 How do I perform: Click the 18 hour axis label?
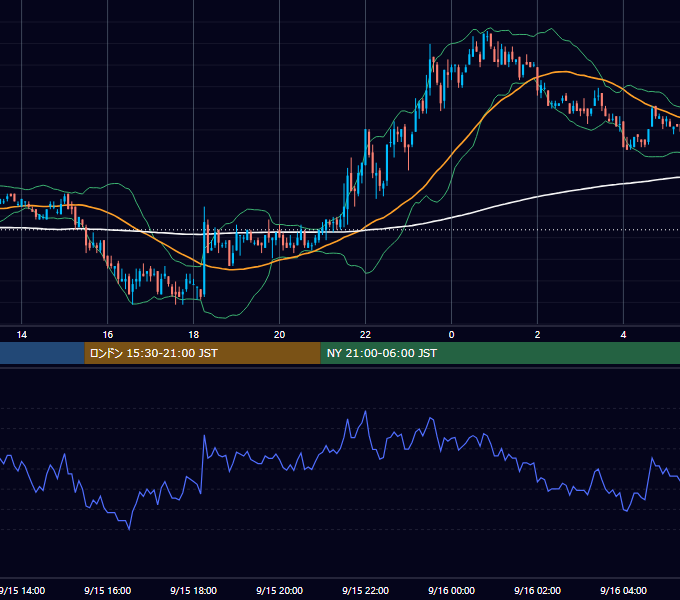(193, 335)
